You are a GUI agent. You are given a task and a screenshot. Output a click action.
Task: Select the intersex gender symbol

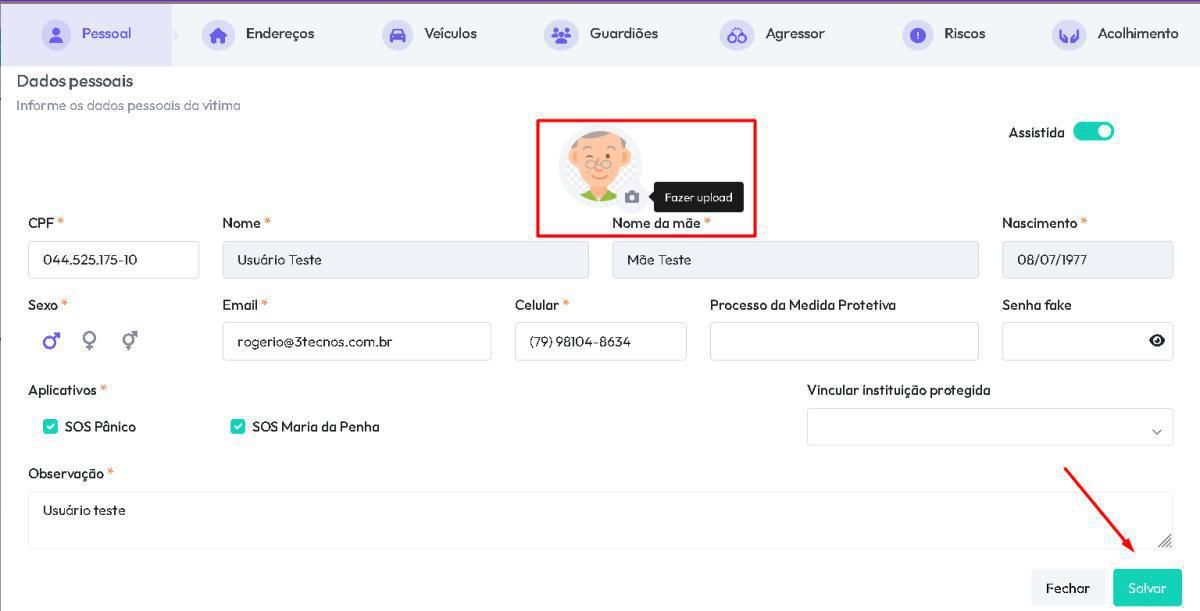point(129,341)
